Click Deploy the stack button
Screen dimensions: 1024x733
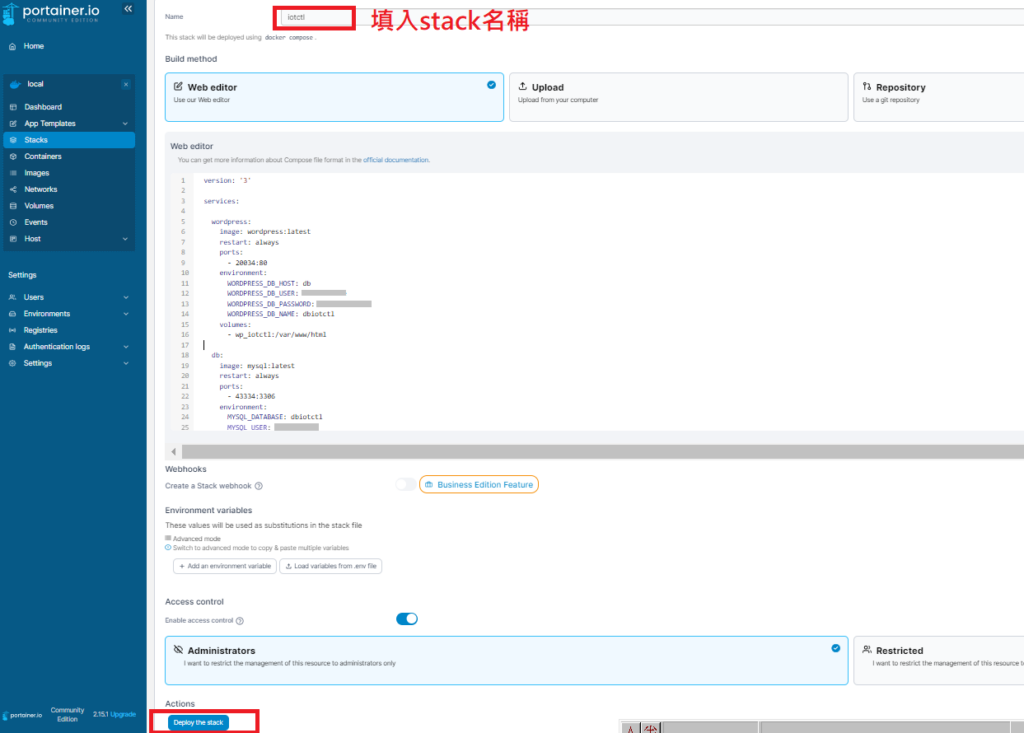(198, 722)
